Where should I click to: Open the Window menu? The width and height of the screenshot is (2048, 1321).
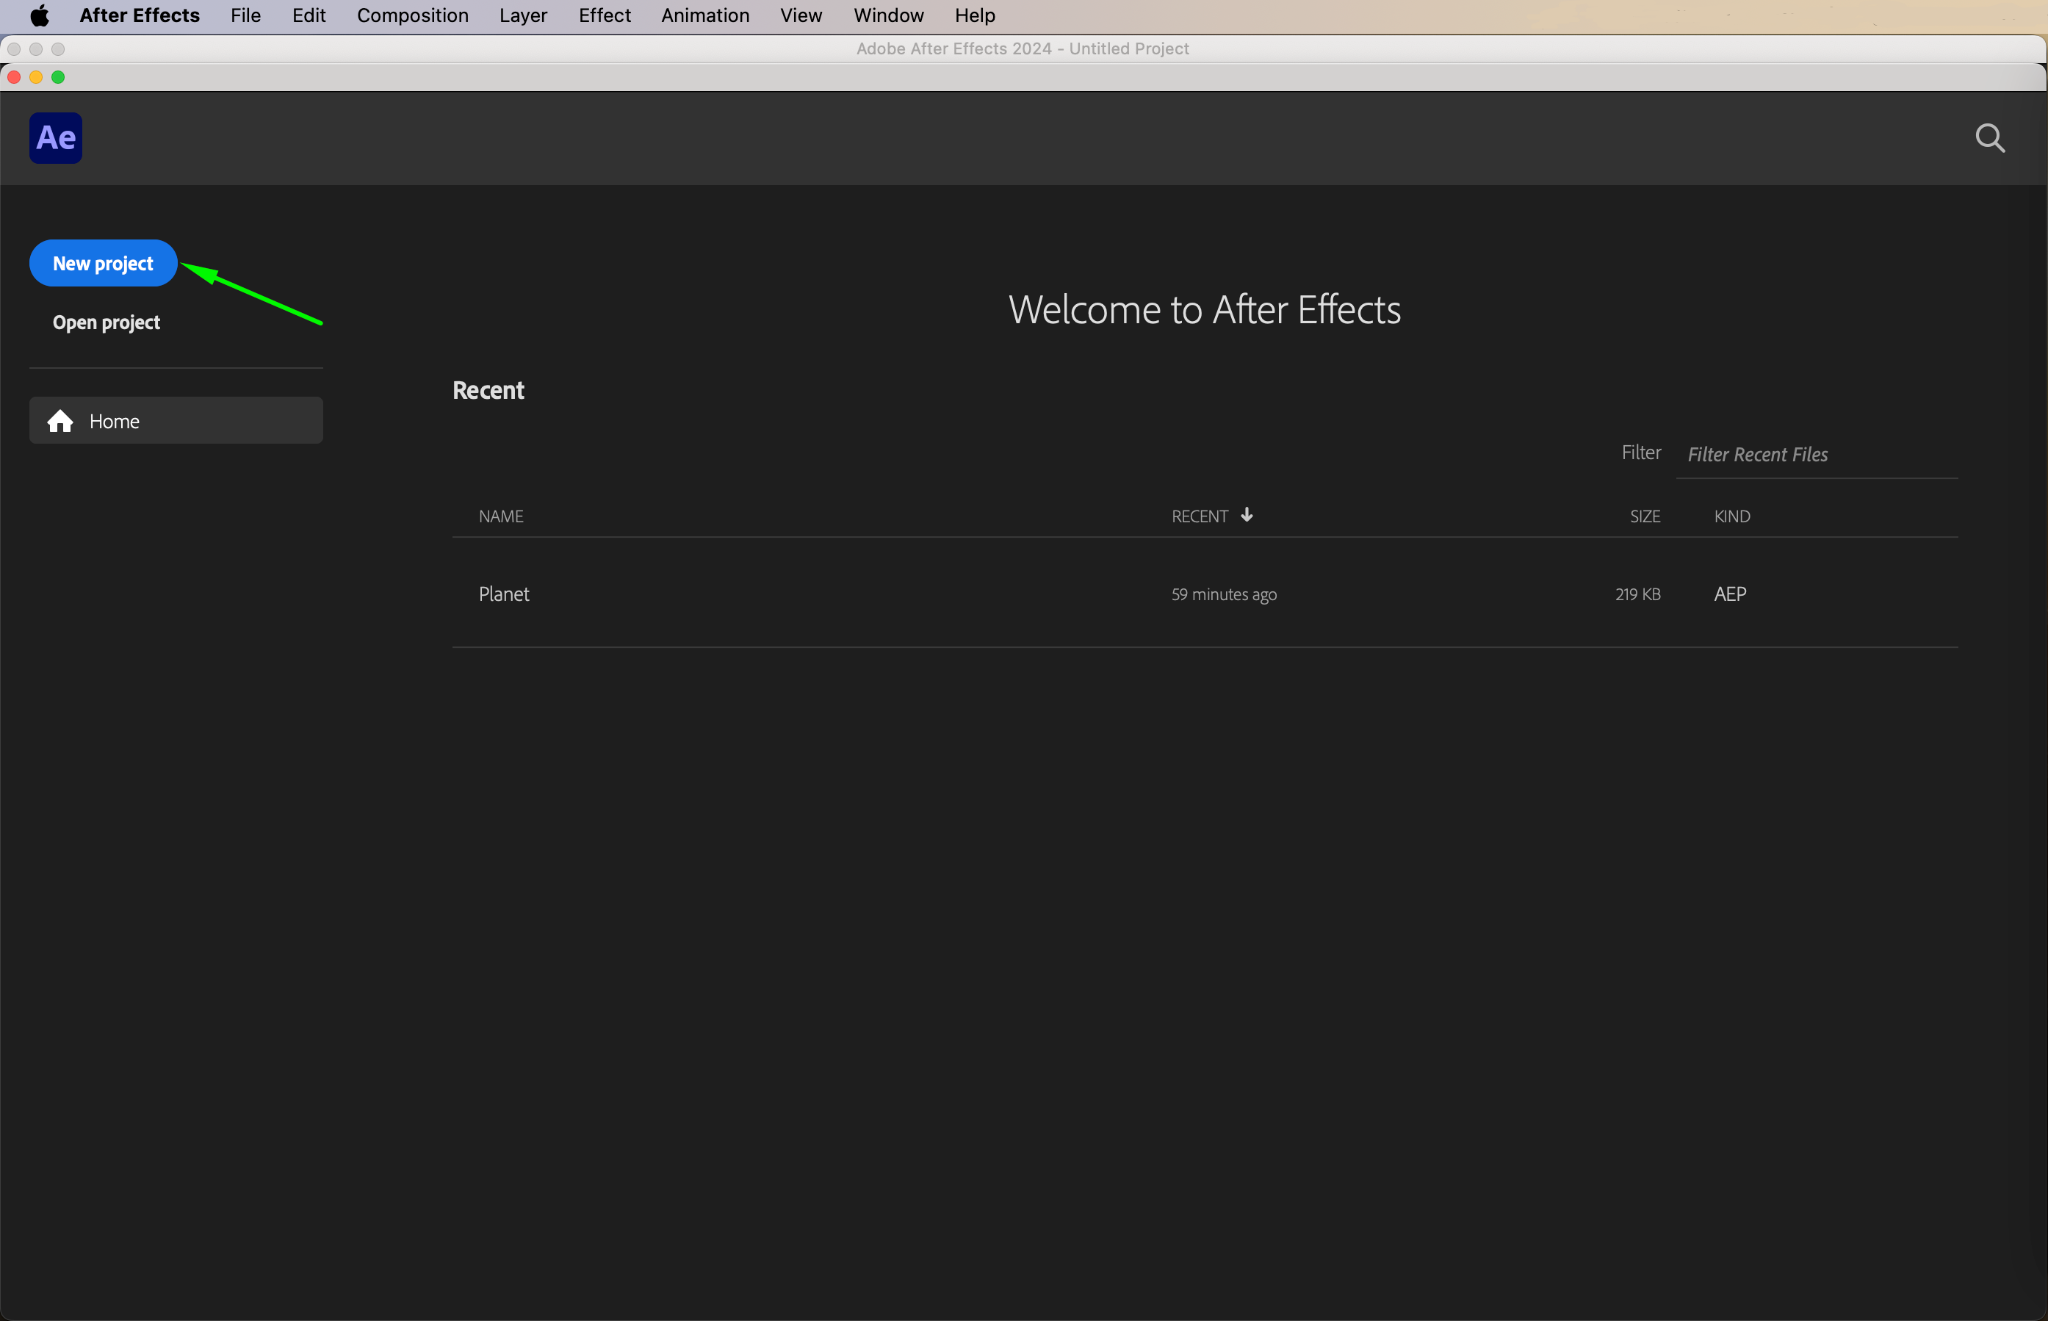click(x=888, y=15)
